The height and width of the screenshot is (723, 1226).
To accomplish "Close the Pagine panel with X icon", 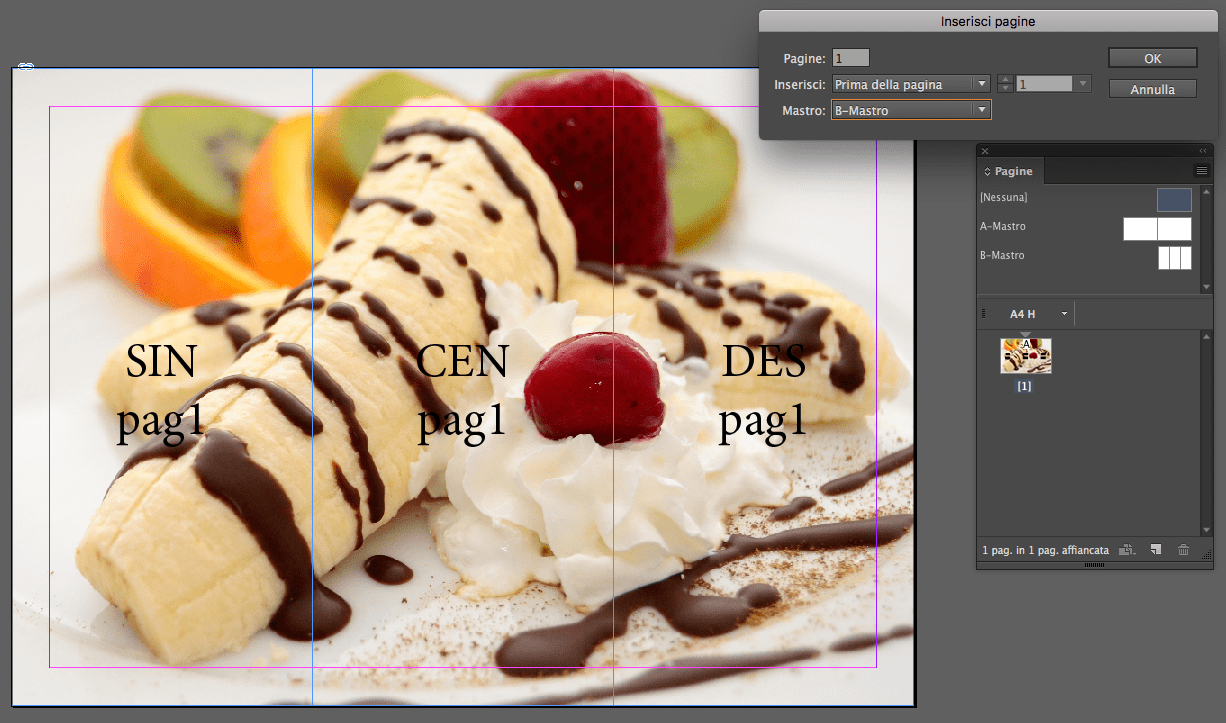I will pos(985,150).
